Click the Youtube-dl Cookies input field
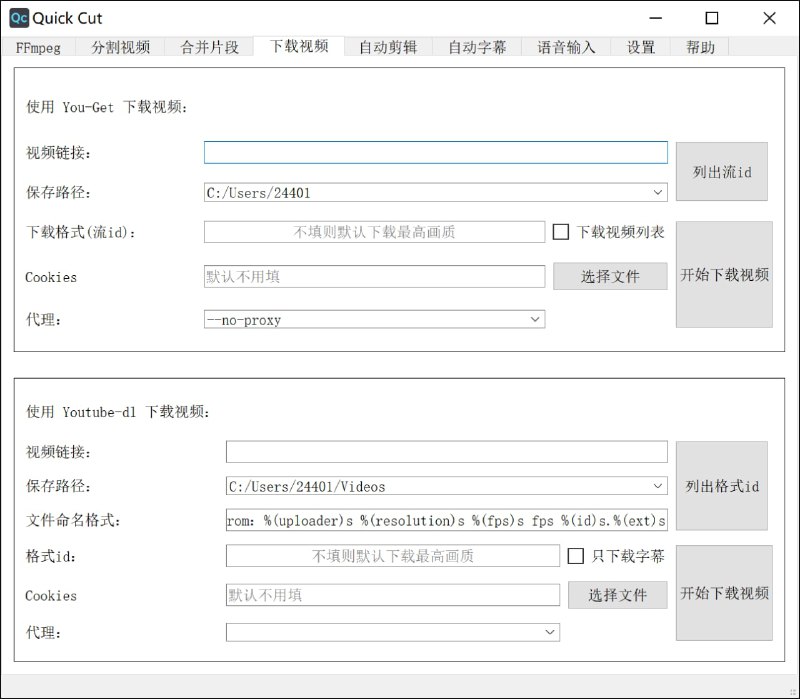Screen dimensions: 800x699 click(x=393, y=595)
